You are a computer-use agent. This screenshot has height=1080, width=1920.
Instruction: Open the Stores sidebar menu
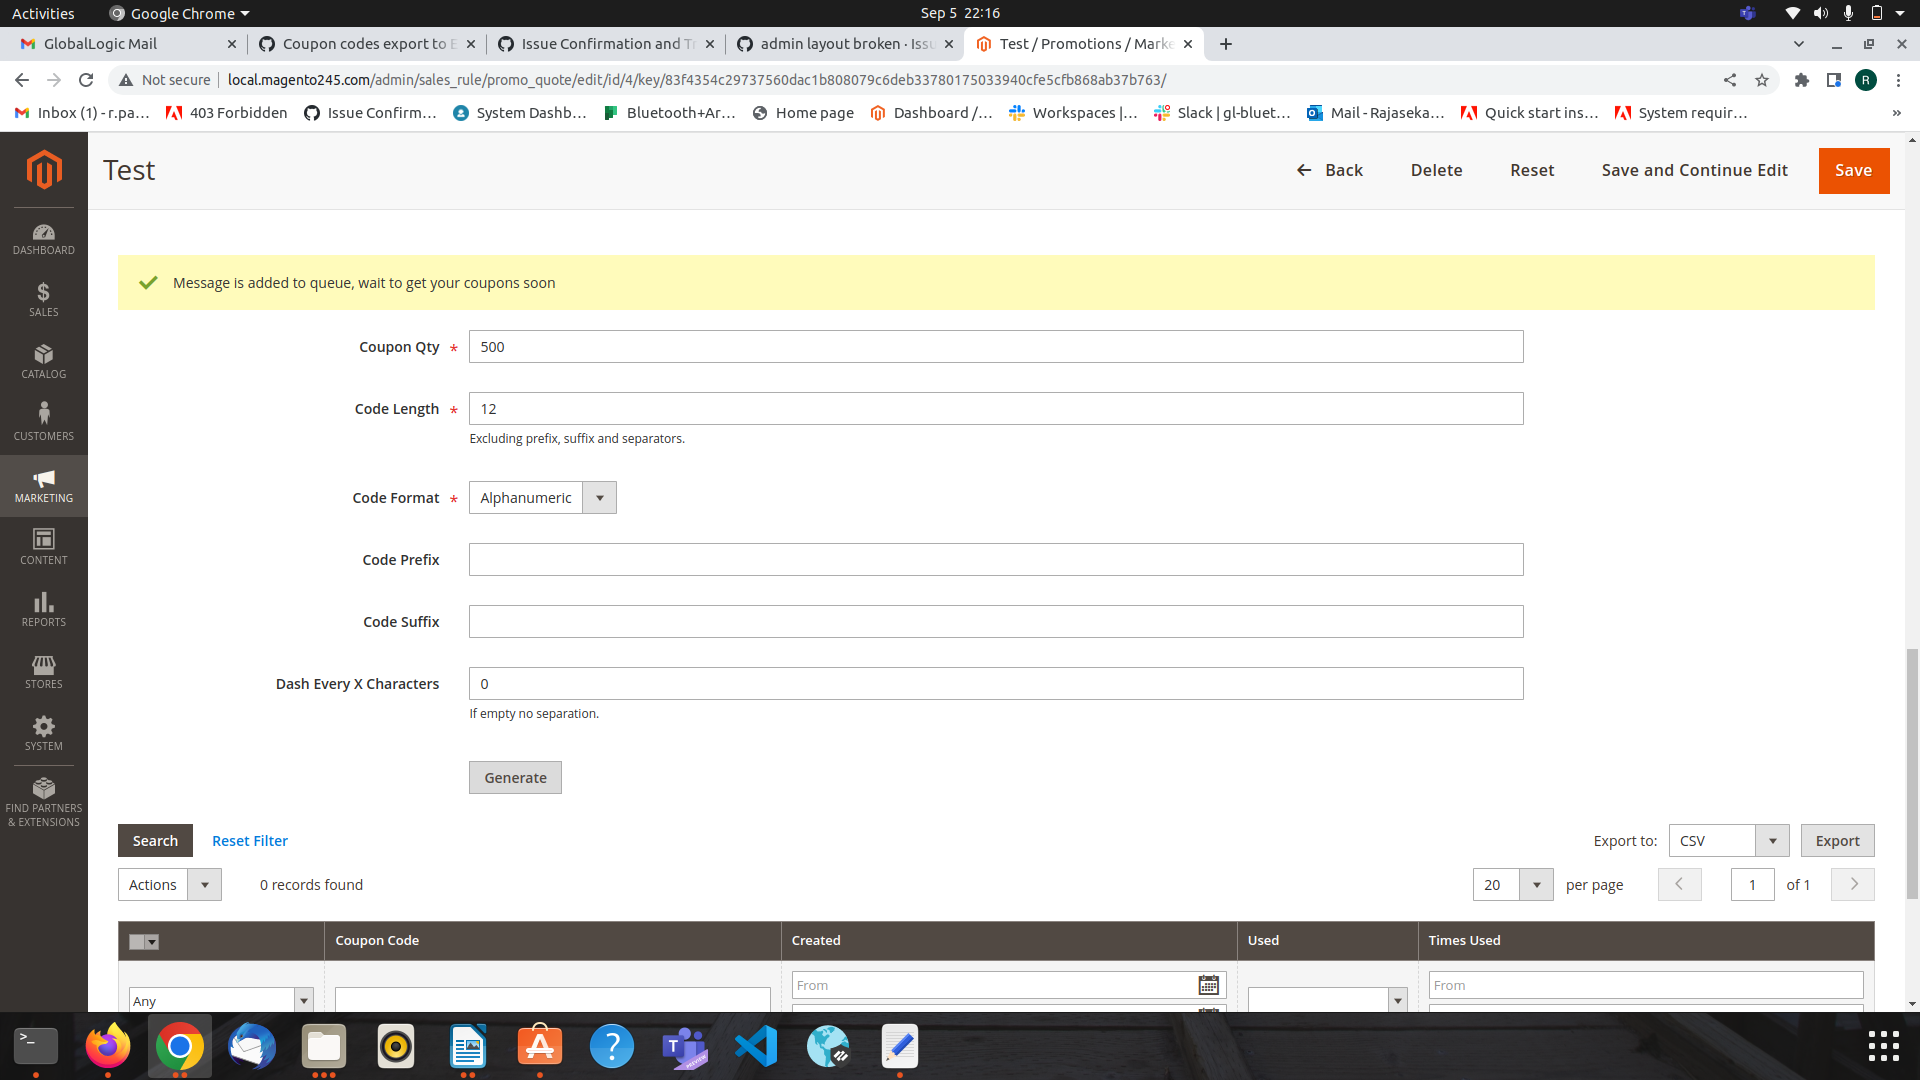click(x=44, y=671)
